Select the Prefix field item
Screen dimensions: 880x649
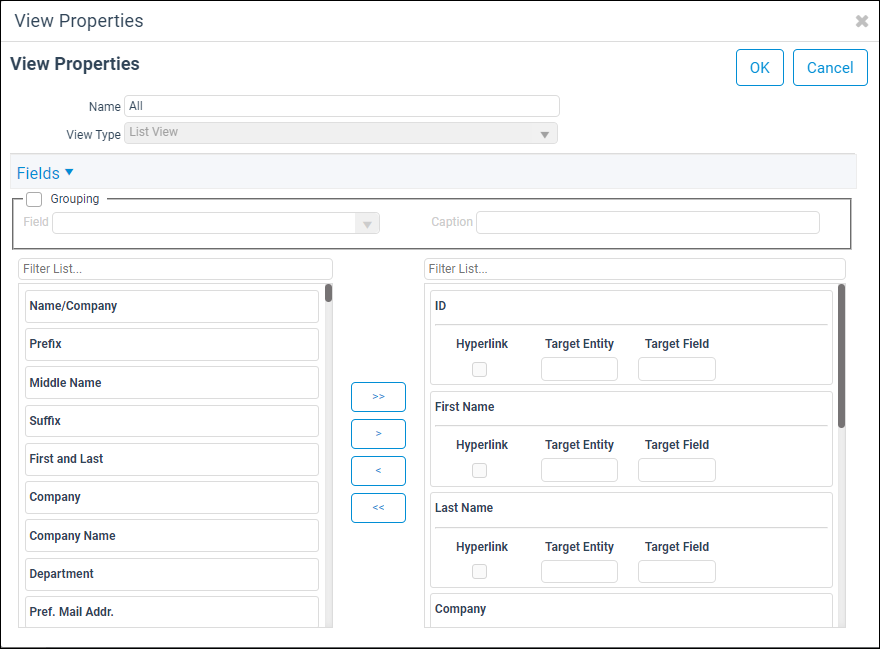click(x=172, y=344)
